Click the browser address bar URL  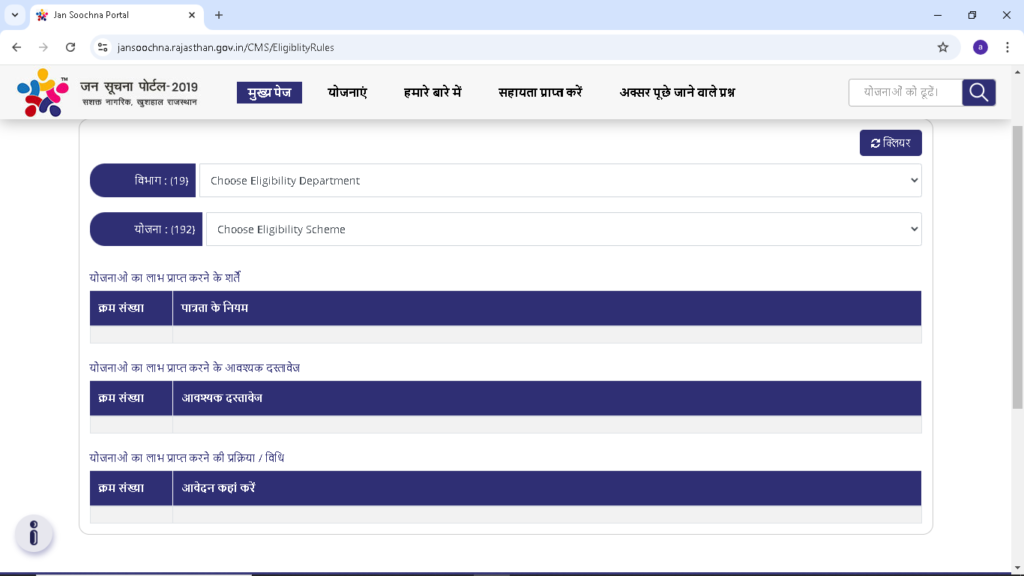(x=225, y=47)
